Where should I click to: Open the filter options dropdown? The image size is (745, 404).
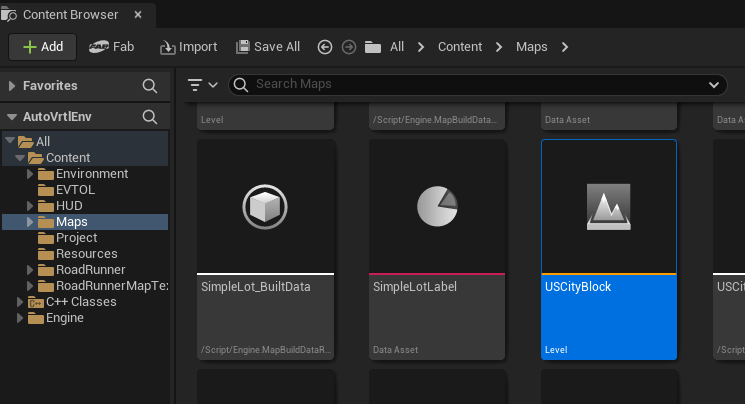pos(202,85)
